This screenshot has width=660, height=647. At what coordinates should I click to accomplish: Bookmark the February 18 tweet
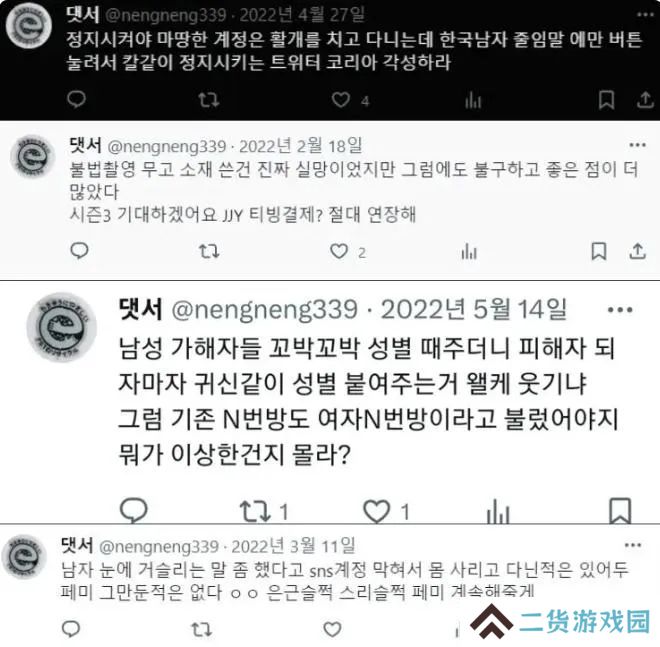599,251
